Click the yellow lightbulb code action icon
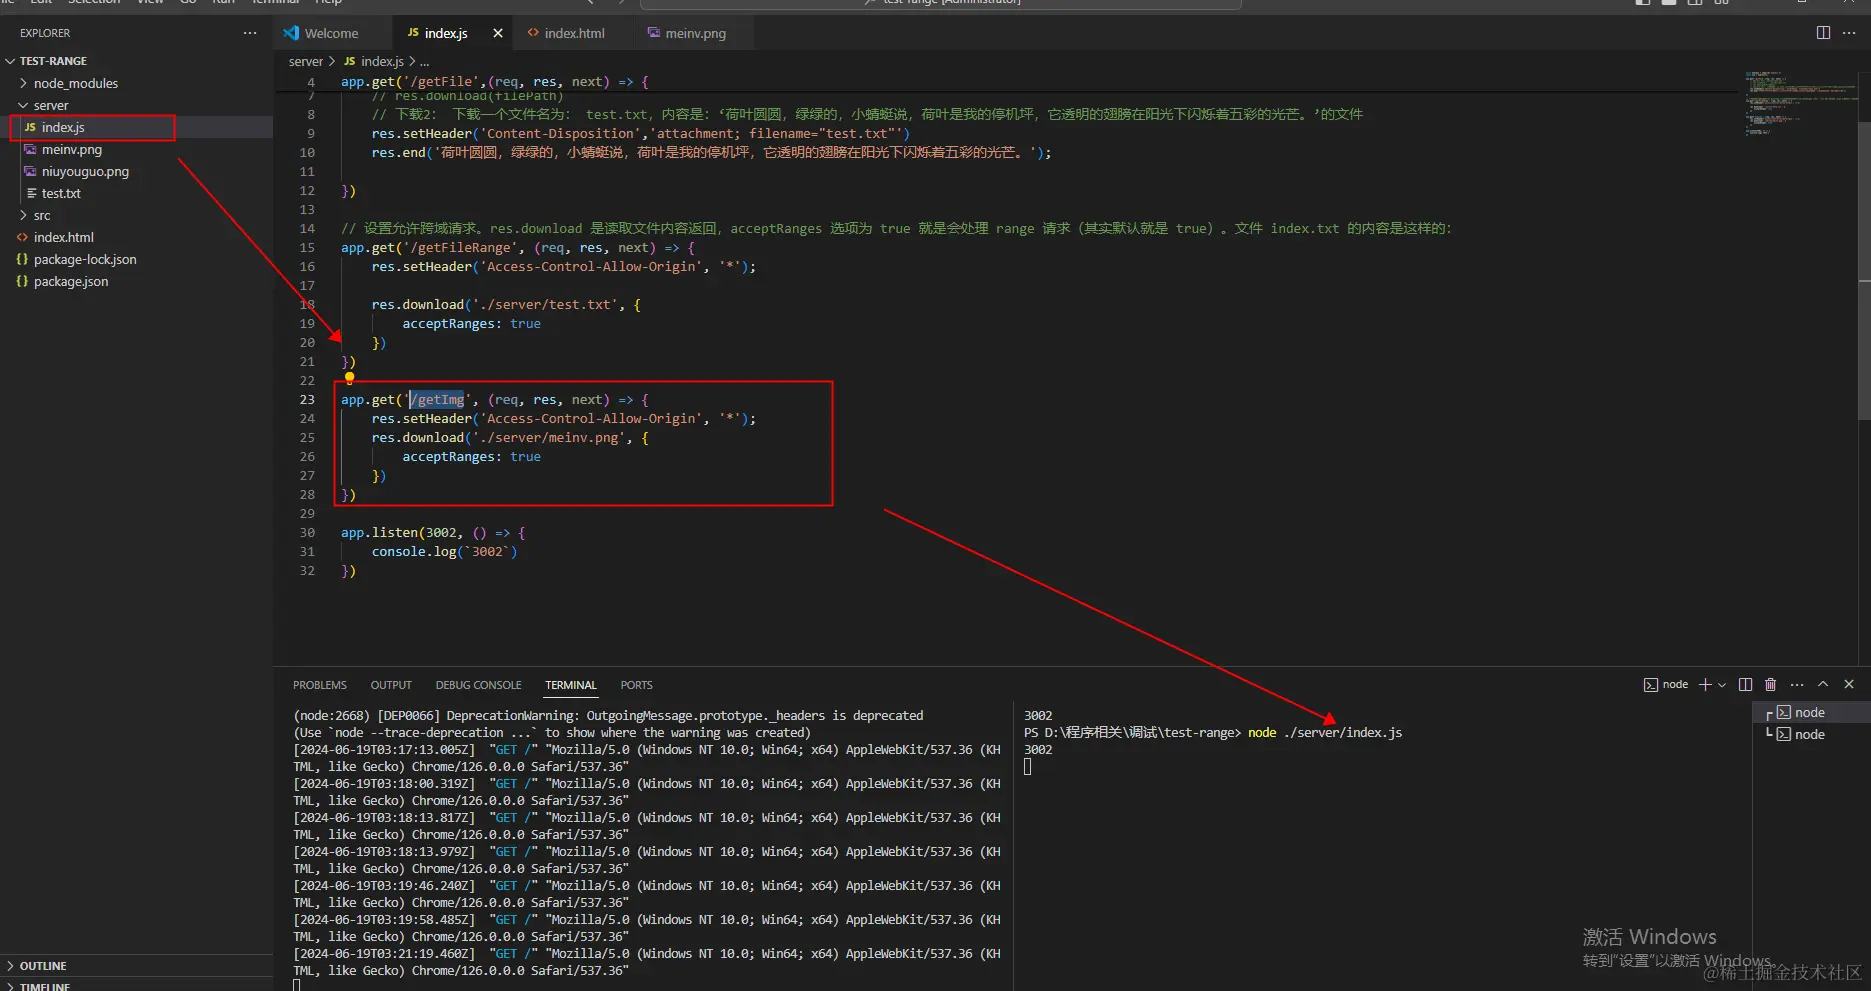This screenshot has height=991, width=1871. point(349,378)
